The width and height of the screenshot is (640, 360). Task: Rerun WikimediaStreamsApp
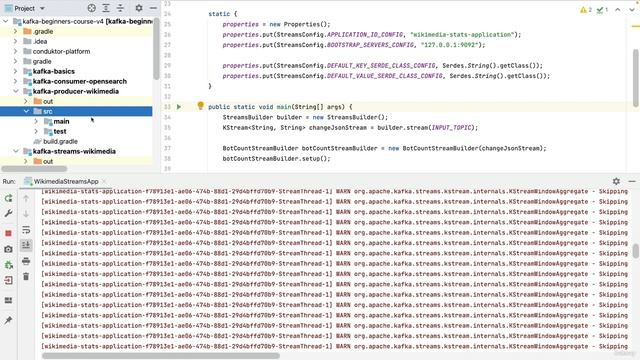coord(8,198)
